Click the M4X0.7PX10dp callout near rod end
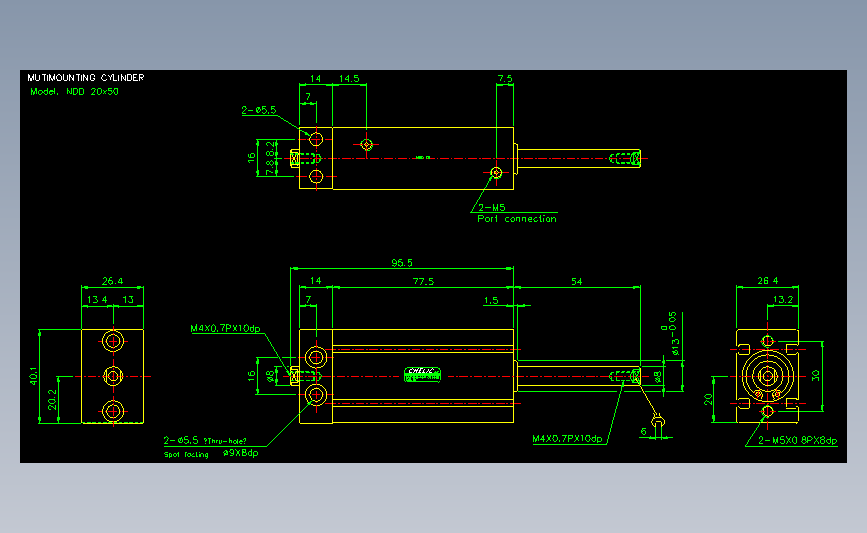 tap(567, 438)
